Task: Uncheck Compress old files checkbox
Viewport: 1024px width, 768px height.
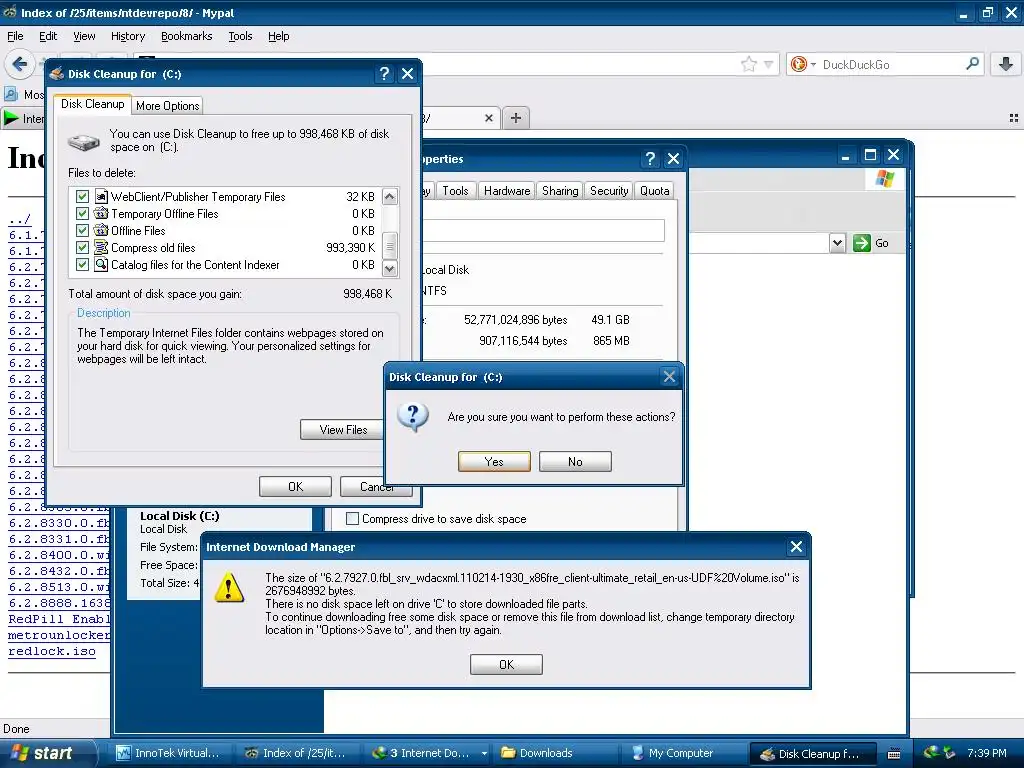Action: 82,247
